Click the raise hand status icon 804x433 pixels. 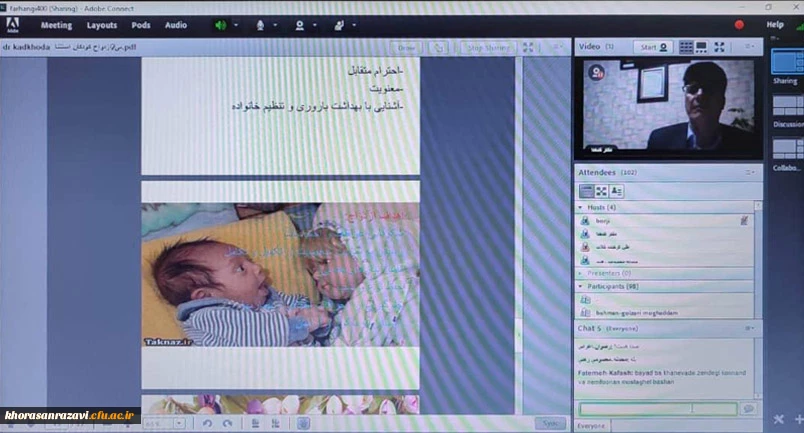coord(337,25)
